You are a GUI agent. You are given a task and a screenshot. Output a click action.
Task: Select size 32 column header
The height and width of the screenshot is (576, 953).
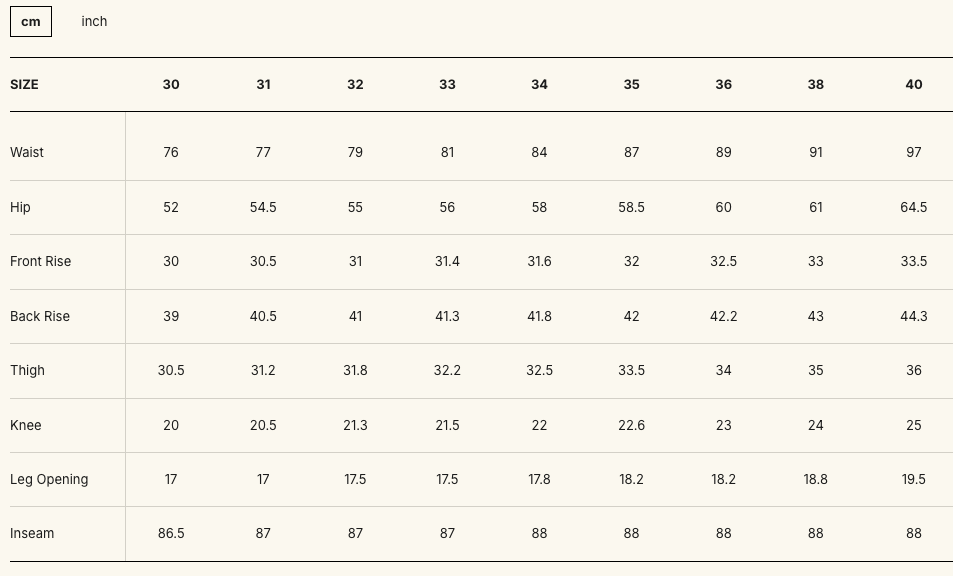[x=355, y=85]
